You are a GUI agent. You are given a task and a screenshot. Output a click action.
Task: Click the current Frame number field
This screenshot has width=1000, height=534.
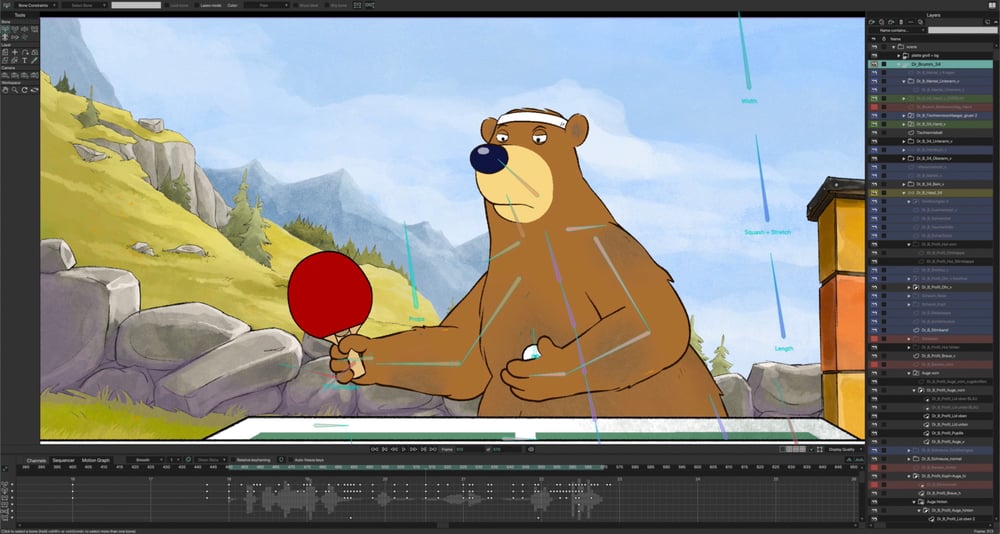tap(469, 449)
